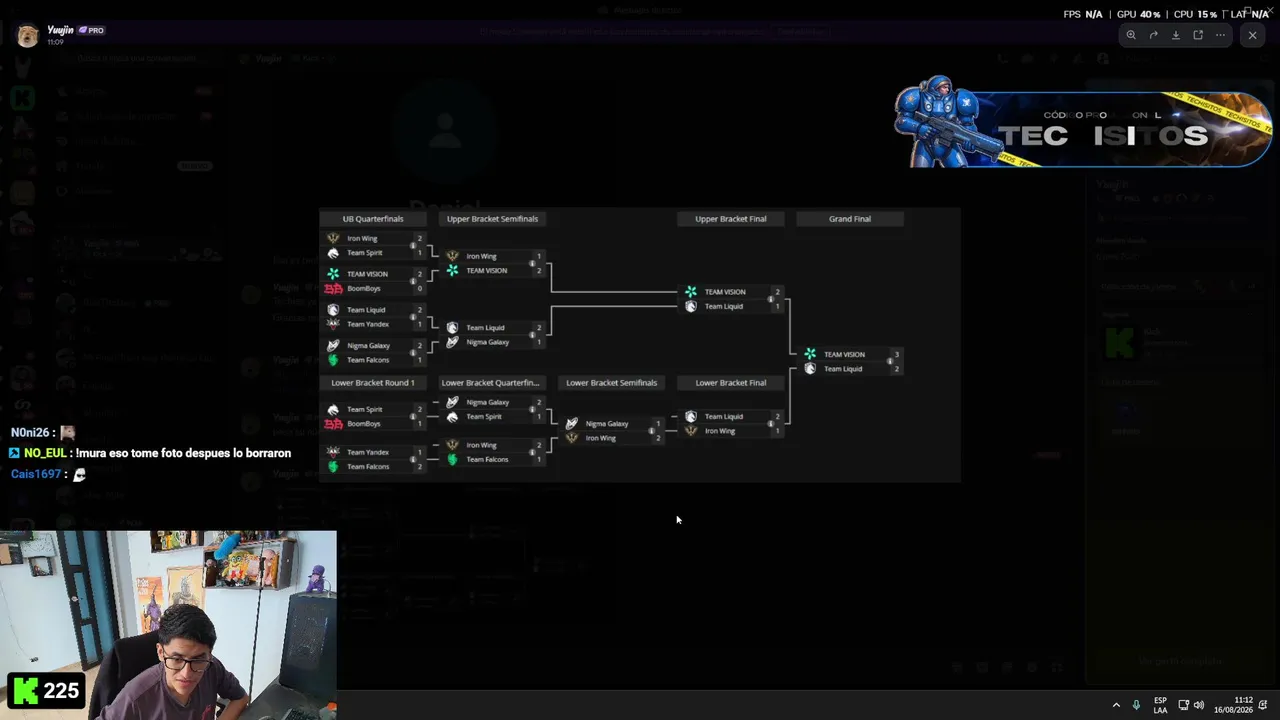Click the microphone icon in system tray
This screenshot has width=1280, height=720.
pyautogui.click(x=1136, y=705)
